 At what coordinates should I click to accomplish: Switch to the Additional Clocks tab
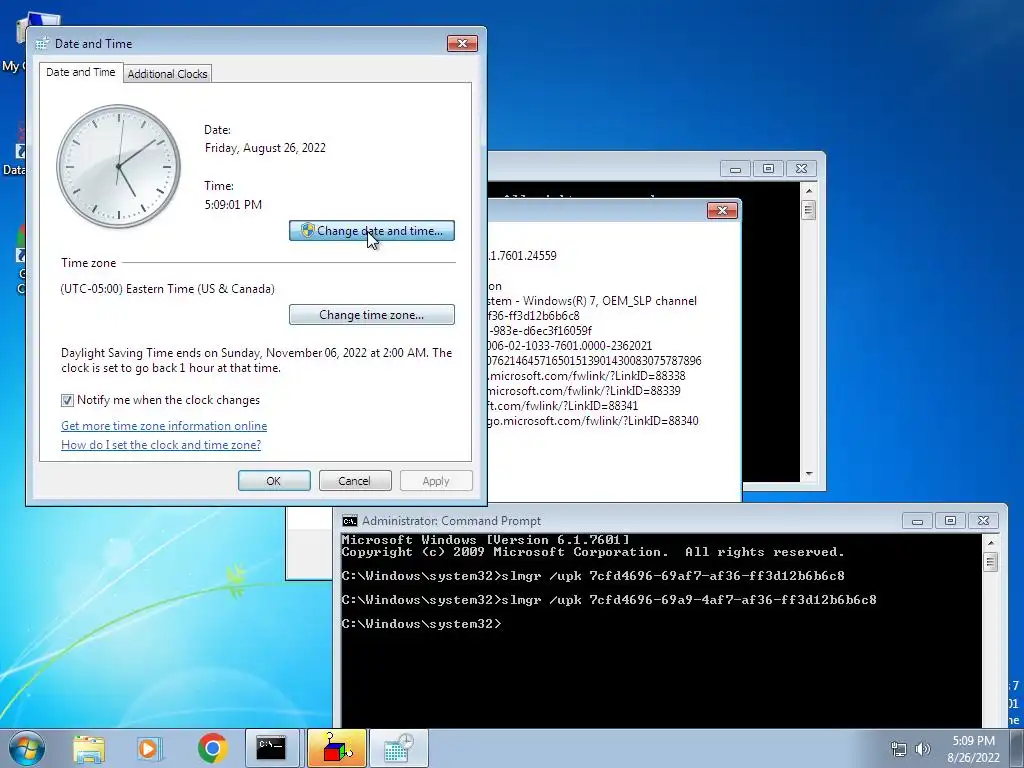[167, 74]
